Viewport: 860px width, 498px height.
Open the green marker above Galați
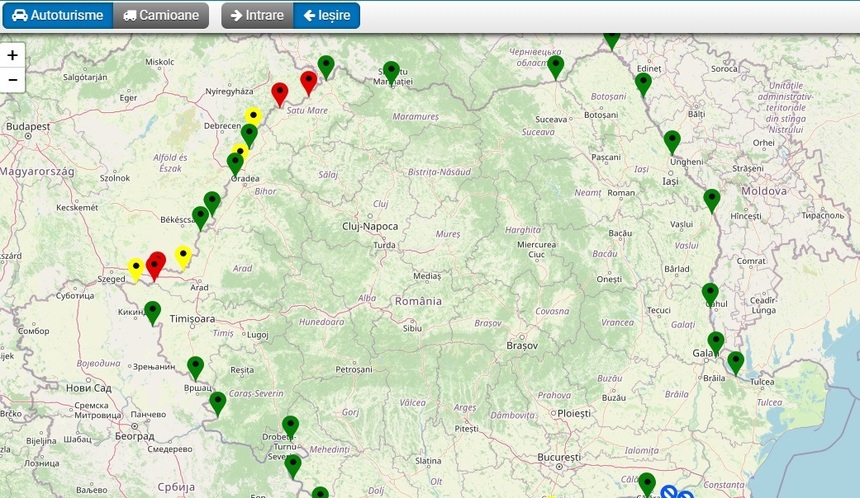pyautogui.click(x=716, y=341)
